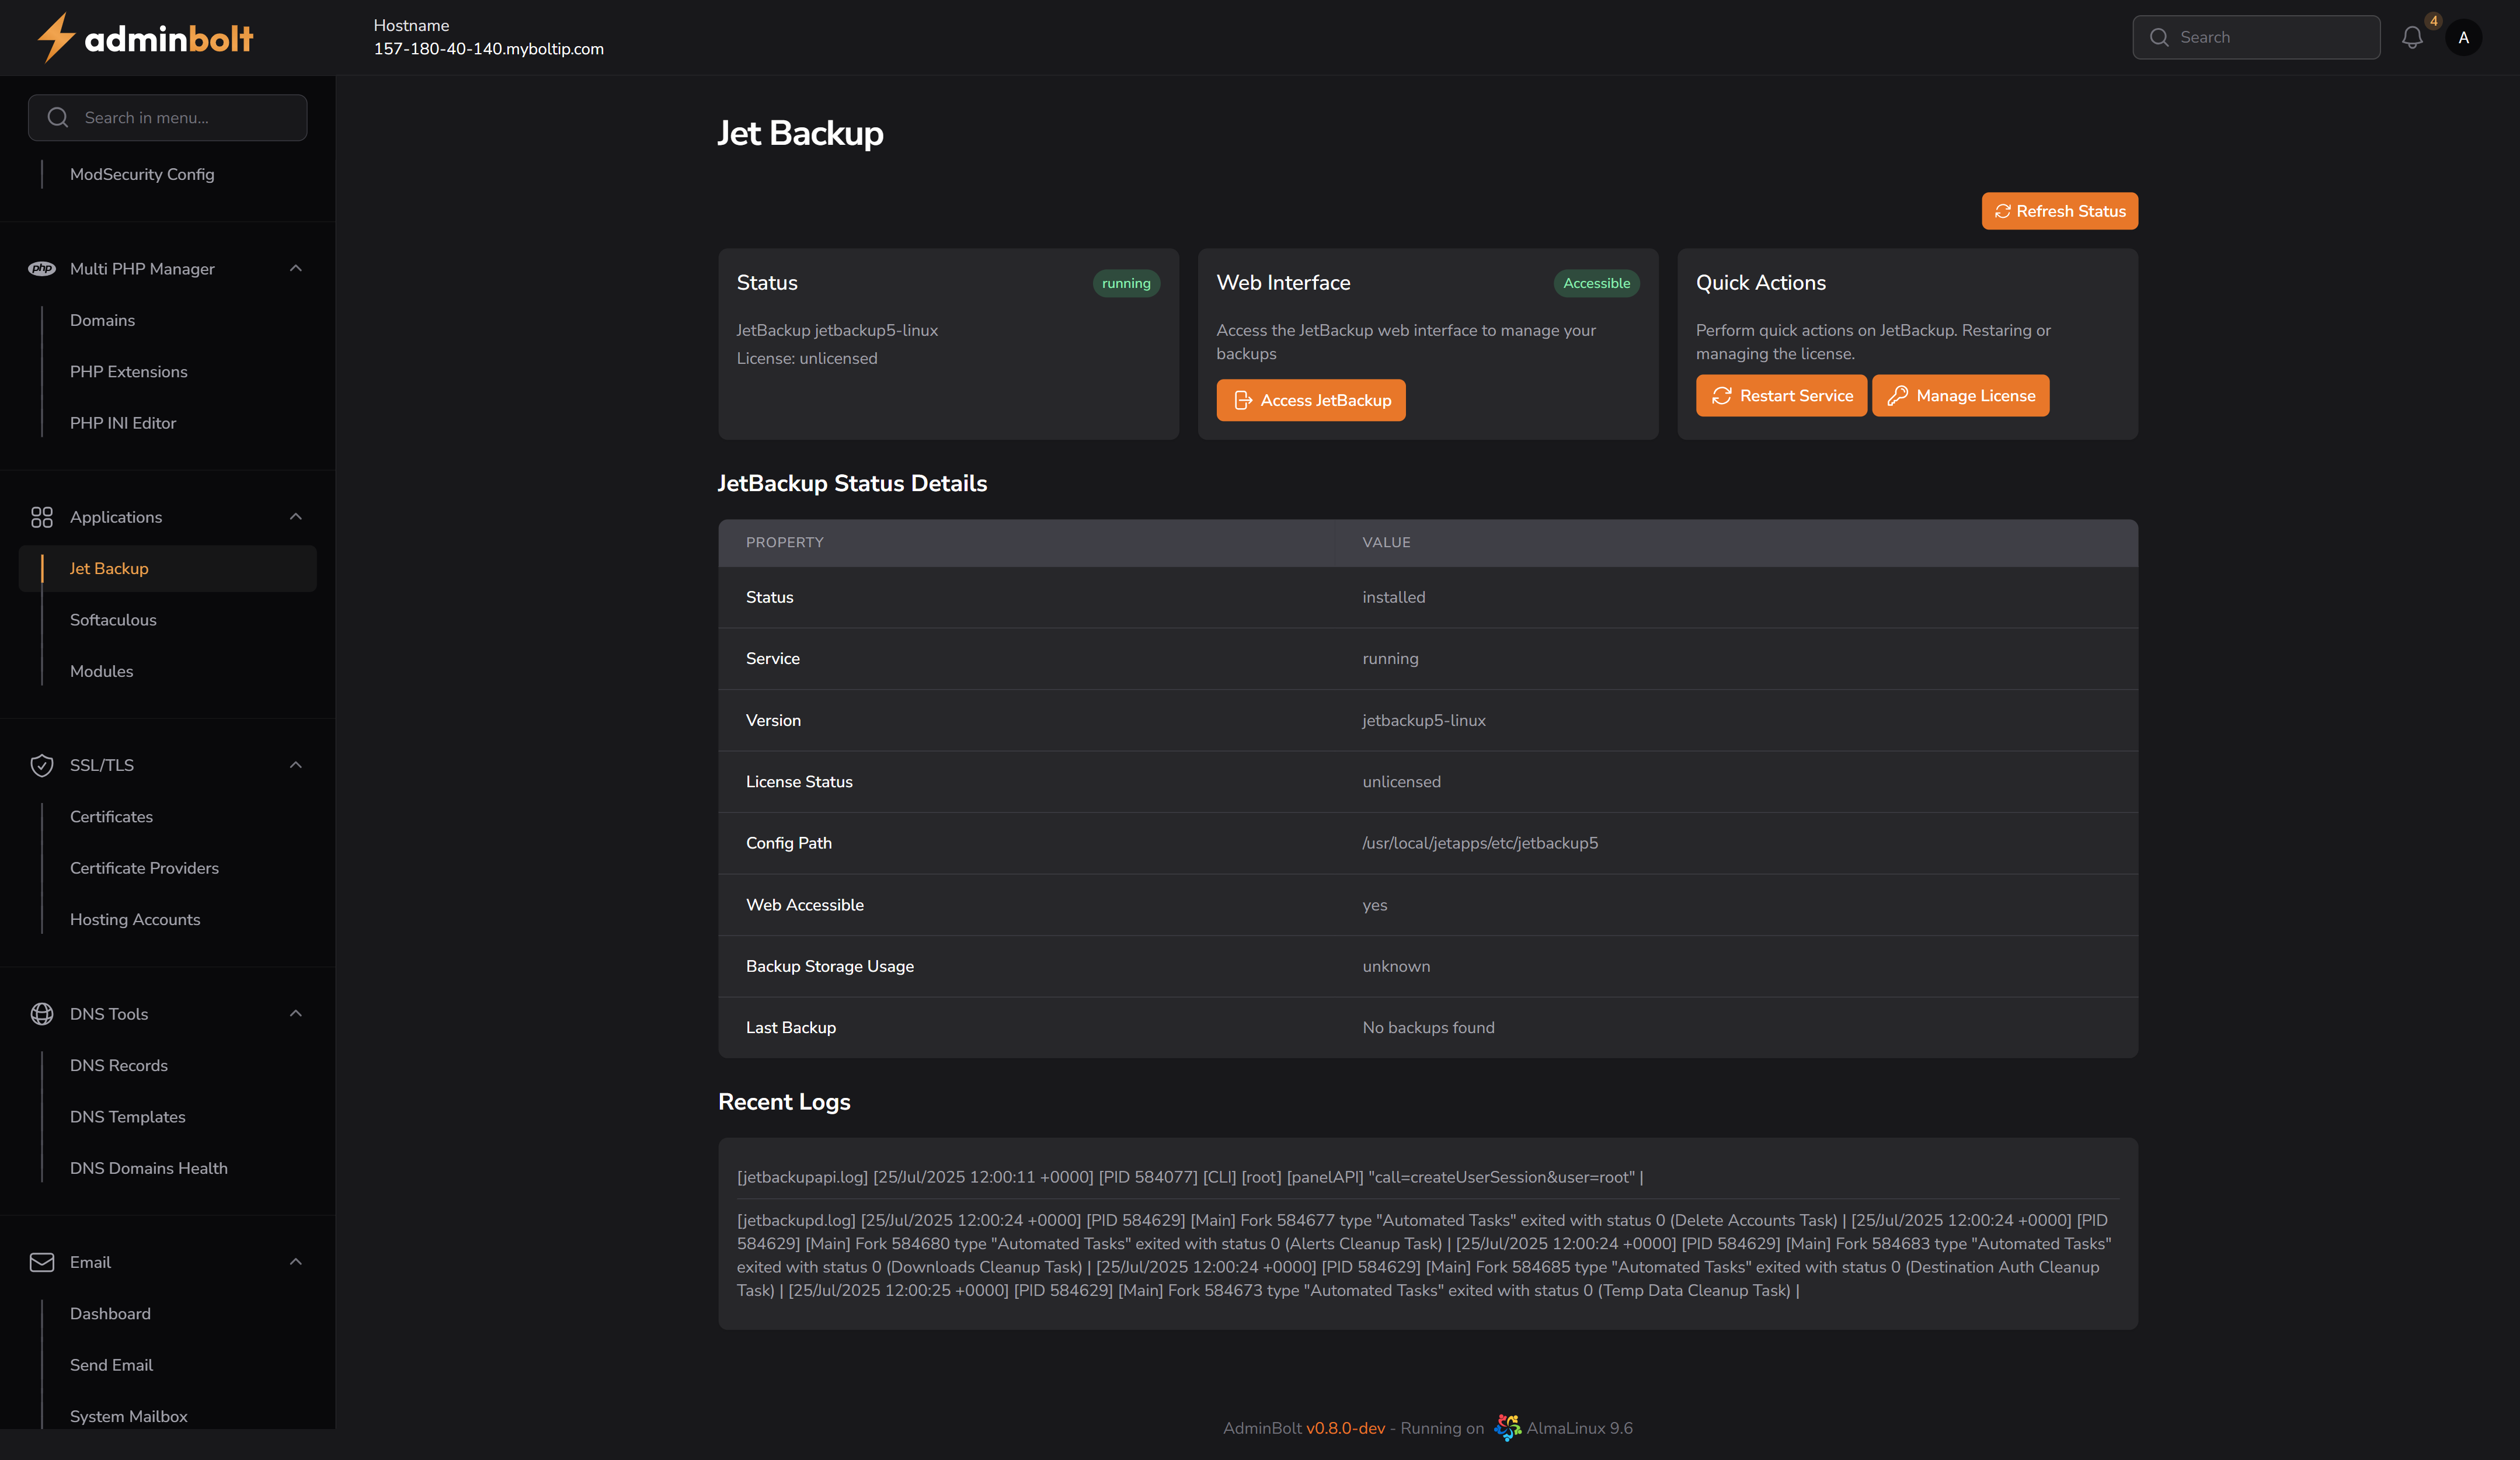Open the user avatar menu
Viewport: 2520px width, 1460px height.
pyautogui.click(x=2463, y=38)
